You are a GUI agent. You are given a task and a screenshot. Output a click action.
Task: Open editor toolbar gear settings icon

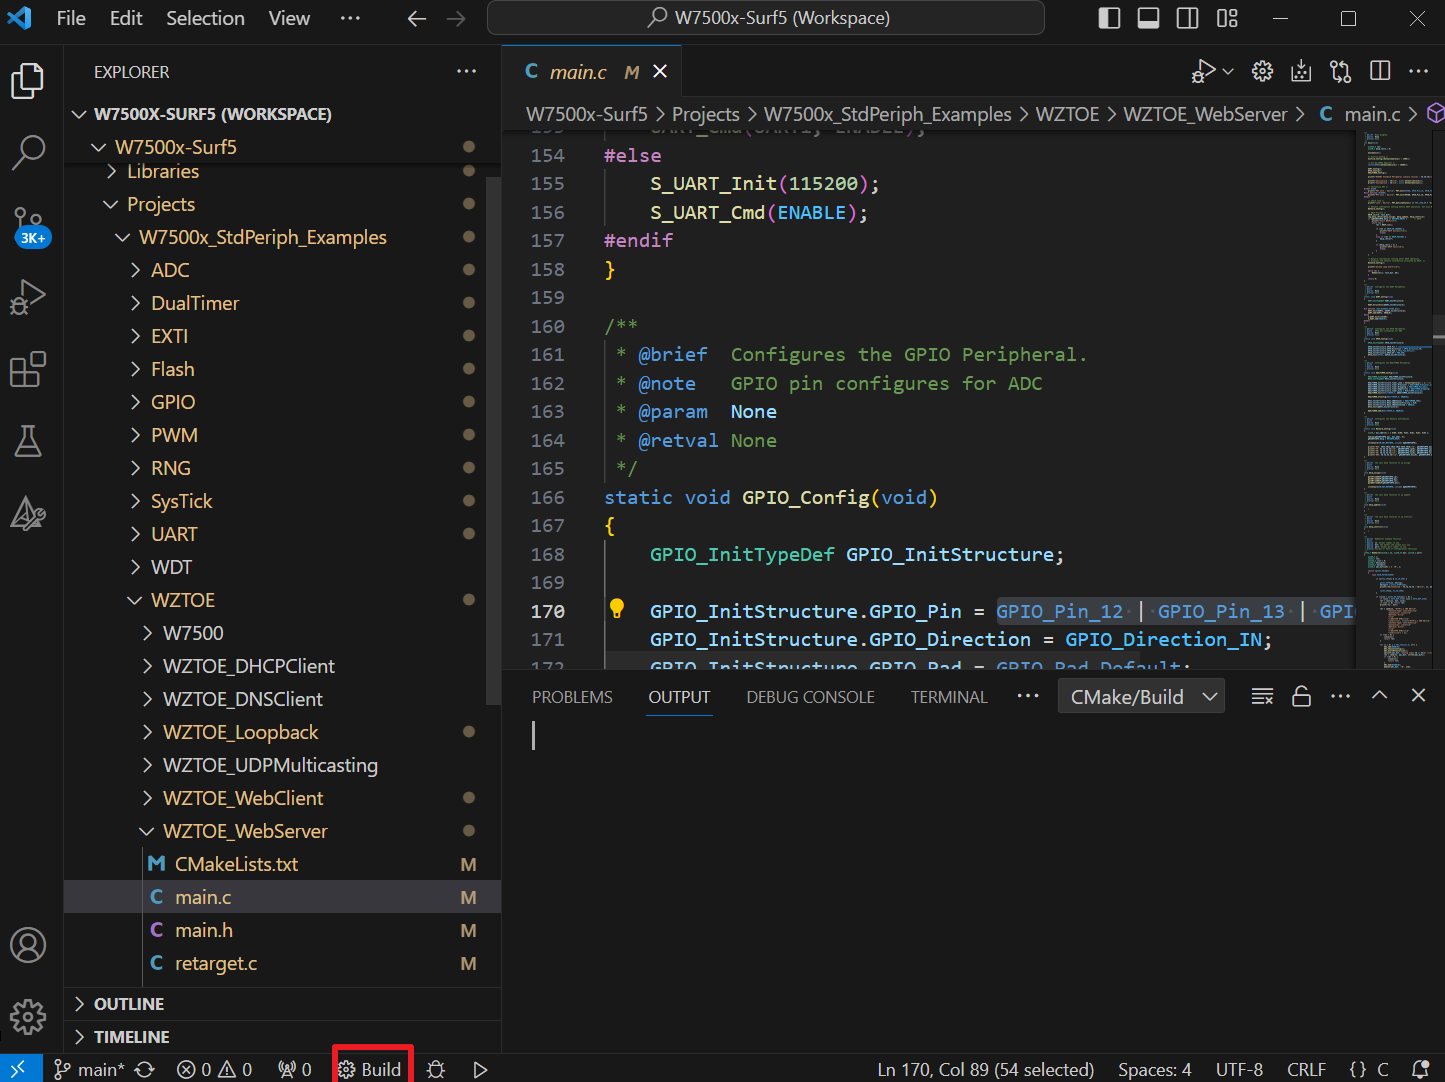tap(1262, 71)
